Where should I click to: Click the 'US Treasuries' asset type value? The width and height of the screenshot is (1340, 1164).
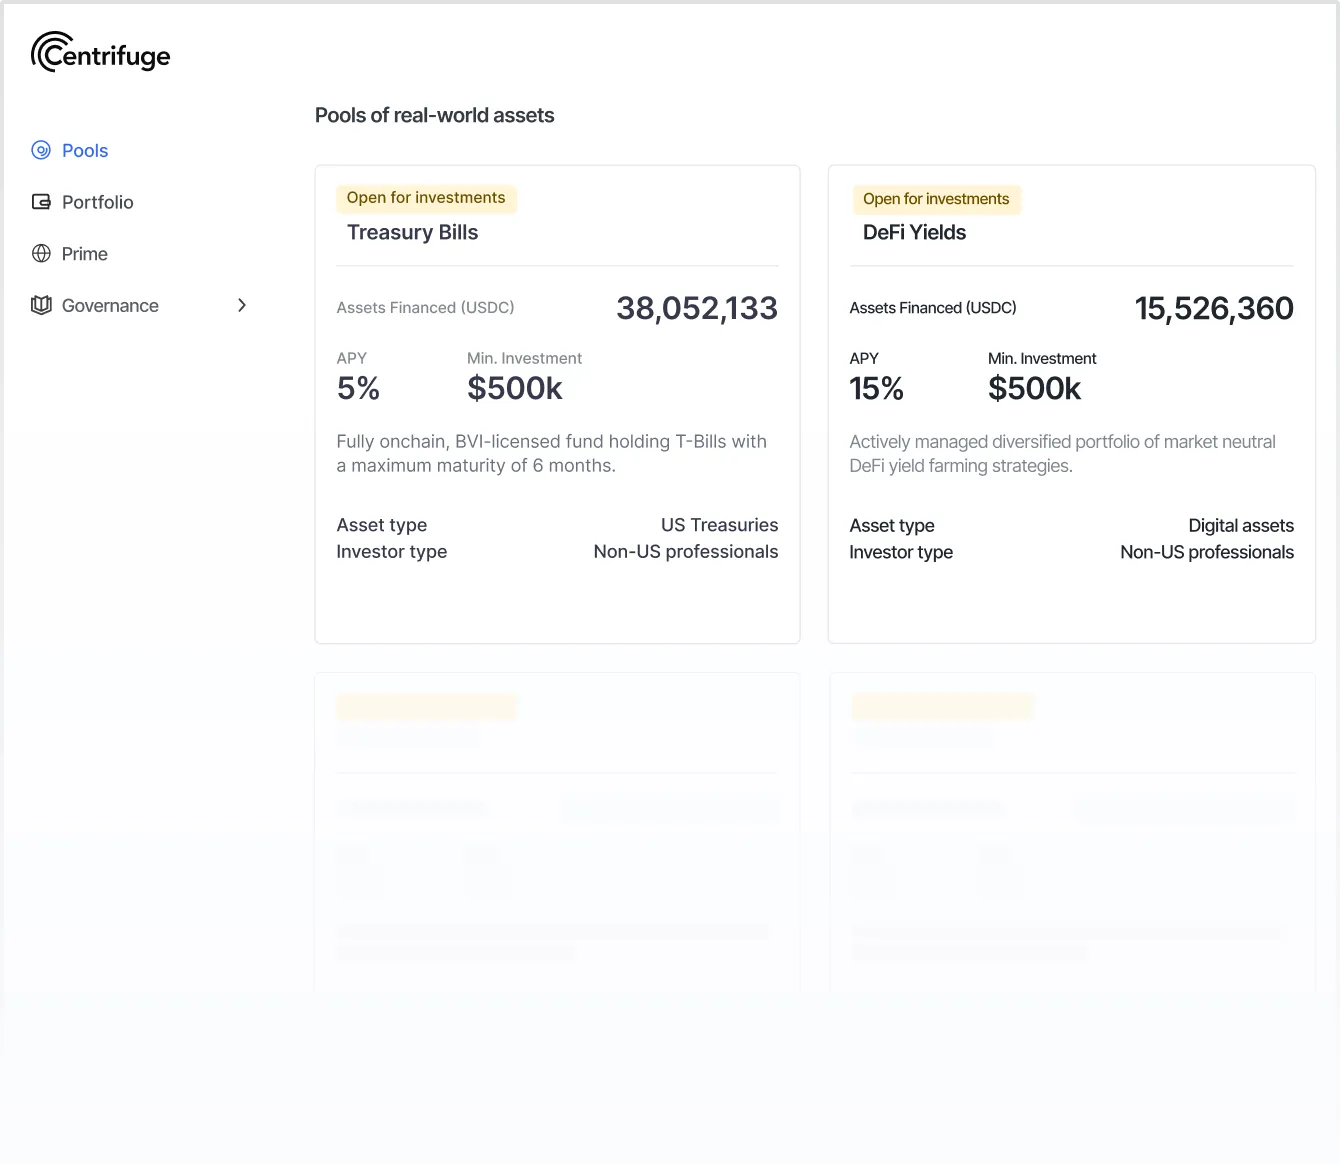pos(719,525)
